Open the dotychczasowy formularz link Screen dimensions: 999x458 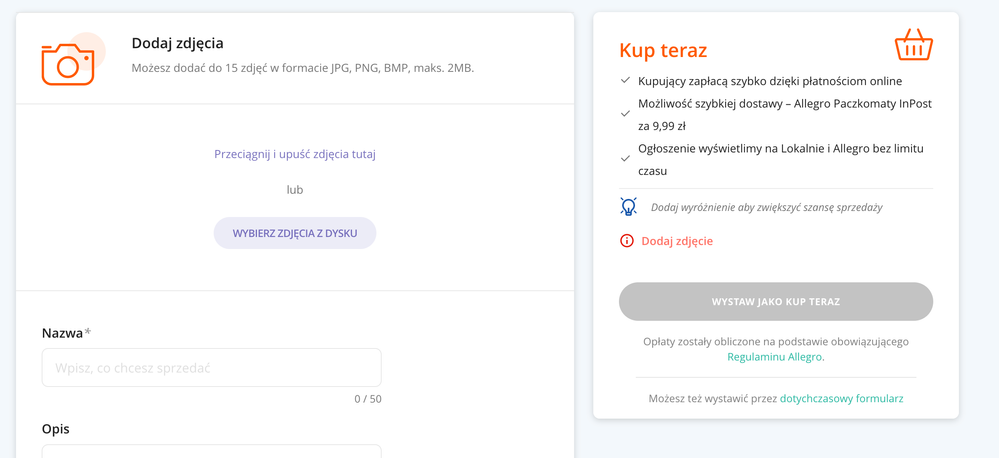coord(841,399)
